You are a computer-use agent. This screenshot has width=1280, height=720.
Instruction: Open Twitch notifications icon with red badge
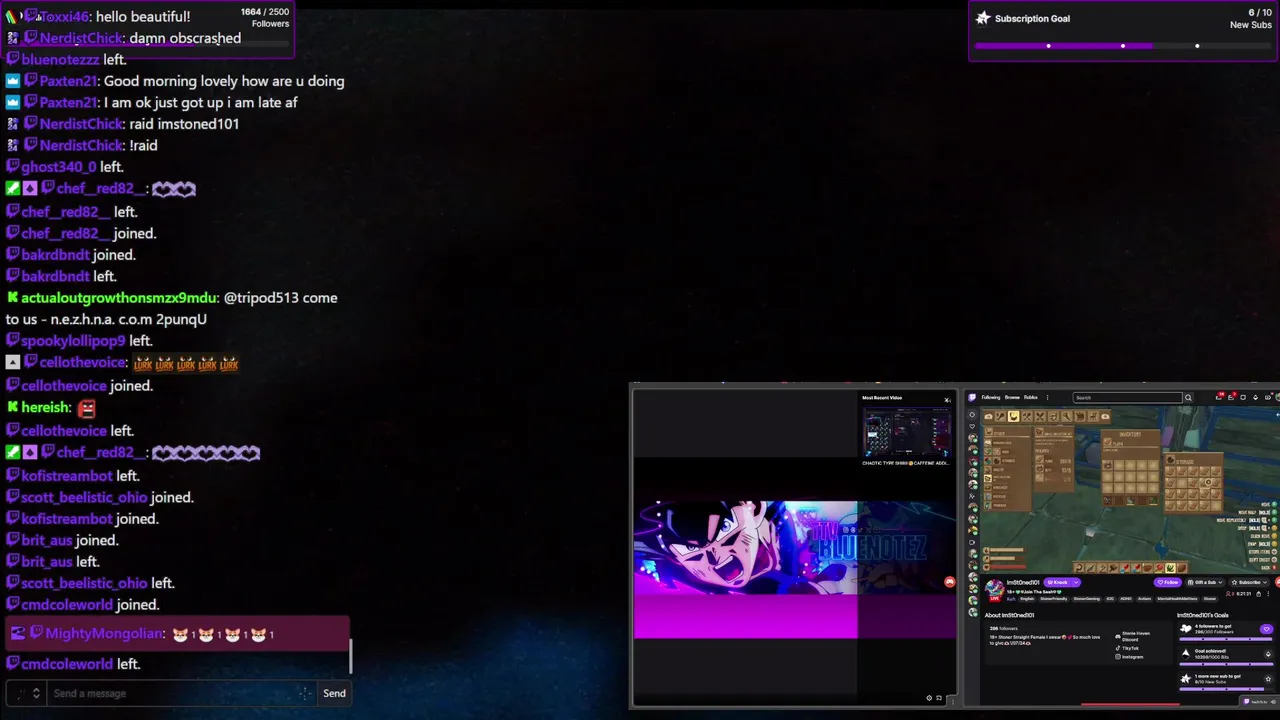click(x=1220, y=396)
